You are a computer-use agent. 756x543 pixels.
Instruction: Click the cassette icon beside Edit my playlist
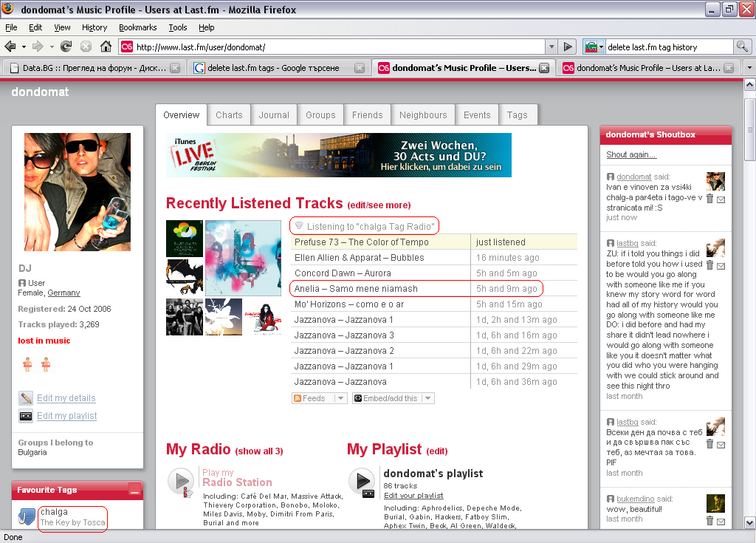click(26, 416)
